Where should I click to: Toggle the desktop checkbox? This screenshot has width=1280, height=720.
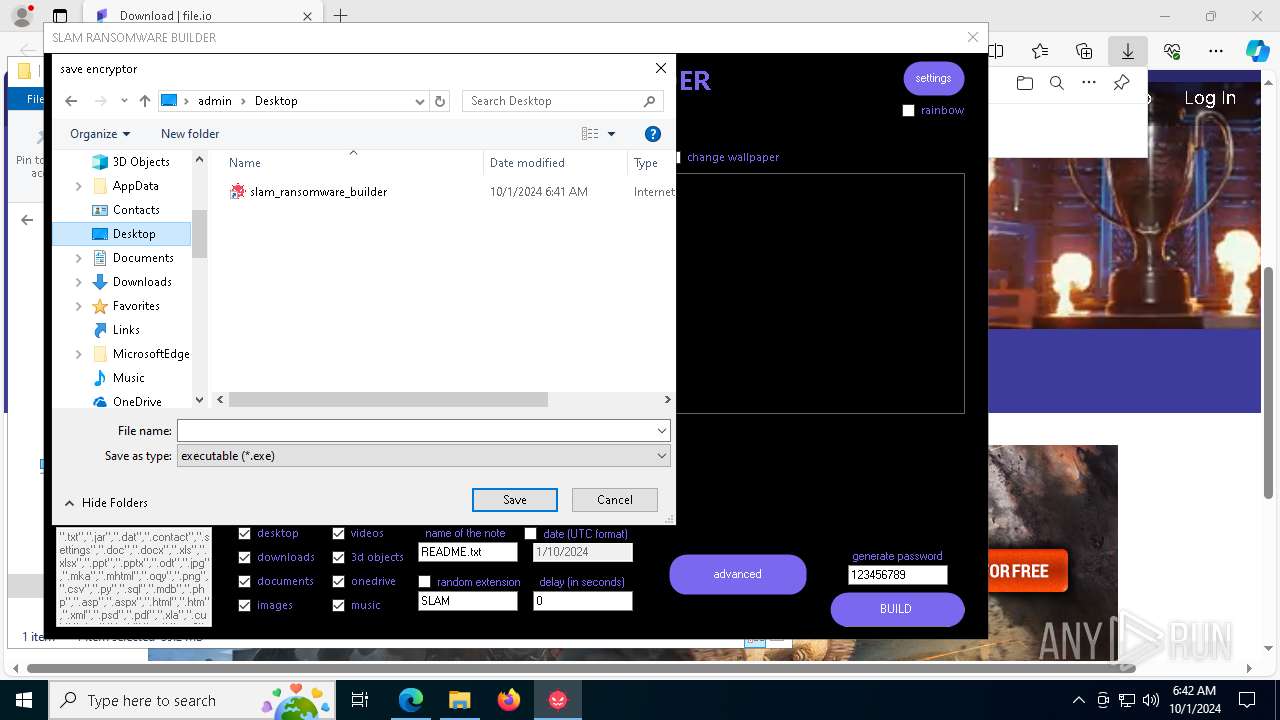point(244,534)
